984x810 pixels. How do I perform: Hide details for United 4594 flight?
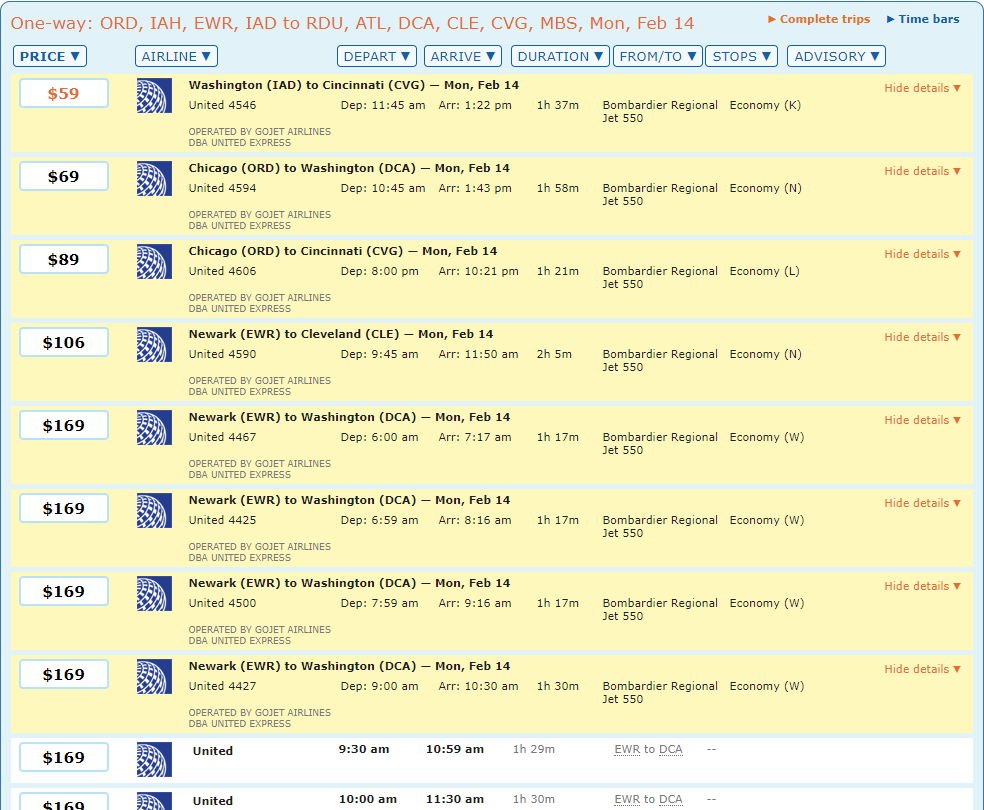[922, 171]
